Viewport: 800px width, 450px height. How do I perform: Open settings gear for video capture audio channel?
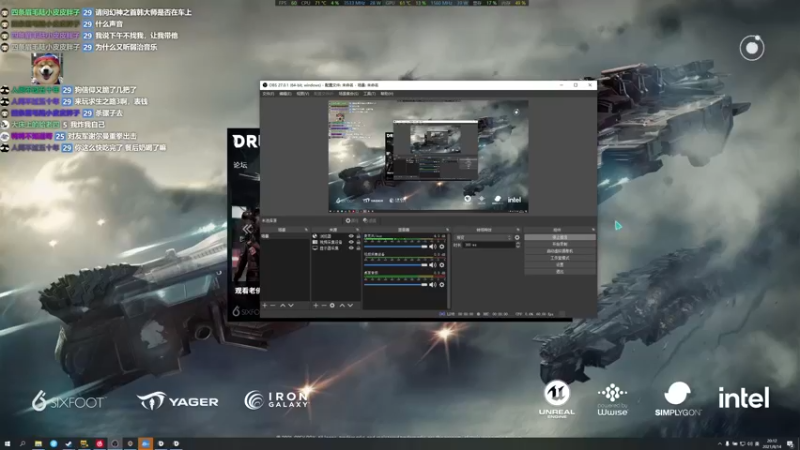[x=442, y=265]
